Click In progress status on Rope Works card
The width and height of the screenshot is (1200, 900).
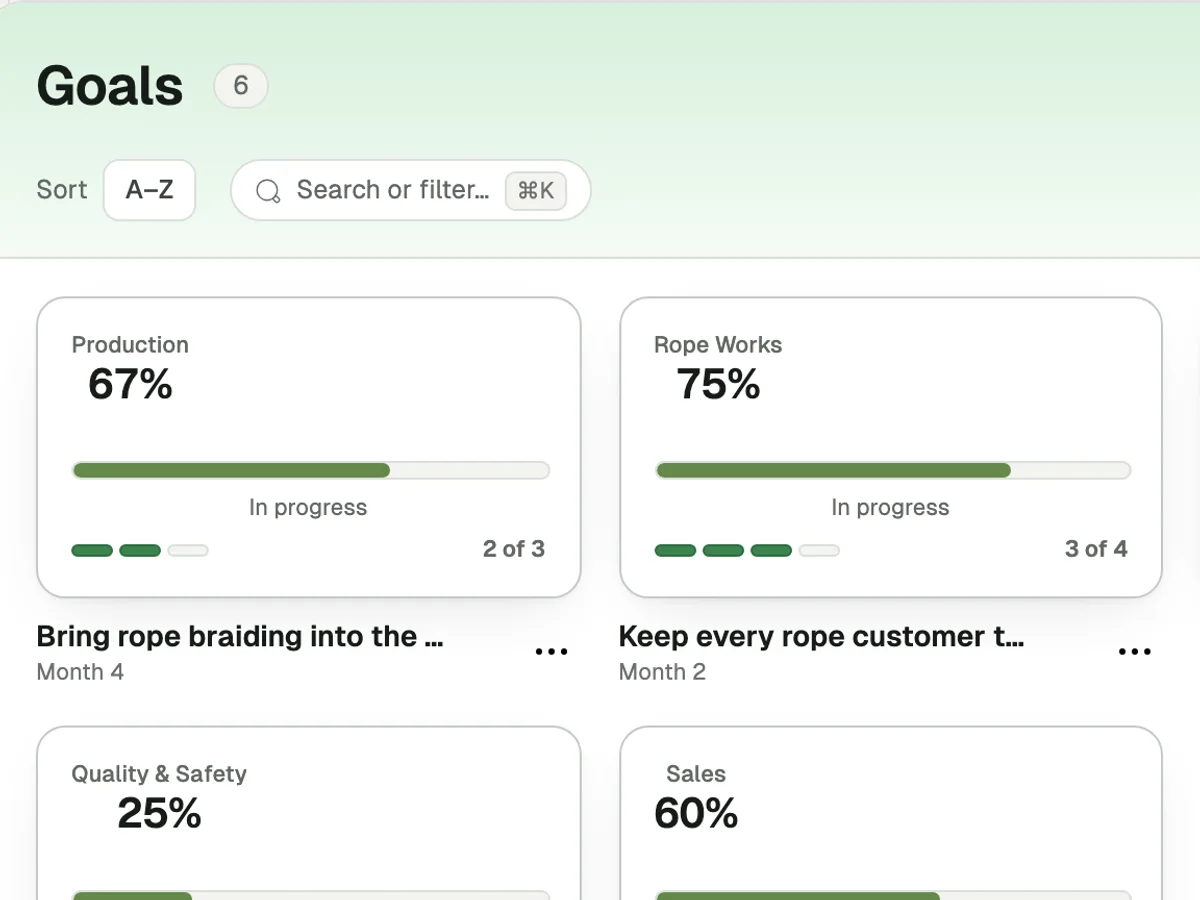coord(890,508)
